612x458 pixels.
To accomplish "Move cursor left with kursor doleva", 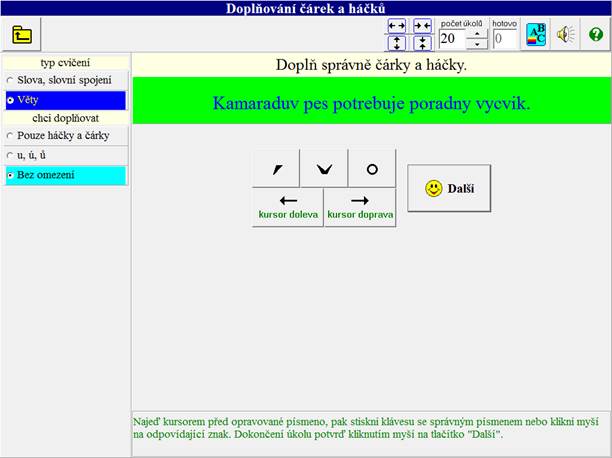I will [x=288, y=207].
